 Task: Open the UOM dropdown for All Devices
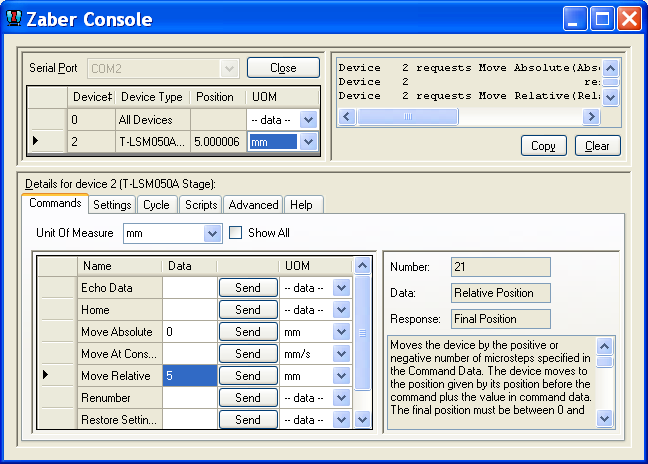(x=308, y=120)
